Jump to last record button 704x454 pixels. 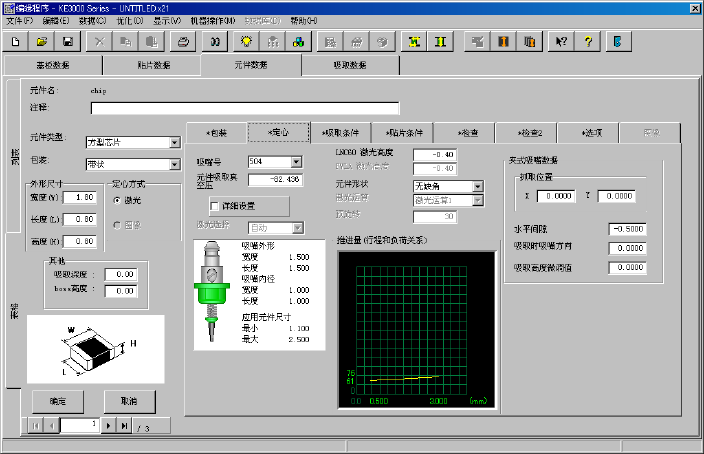coord(124,426)
